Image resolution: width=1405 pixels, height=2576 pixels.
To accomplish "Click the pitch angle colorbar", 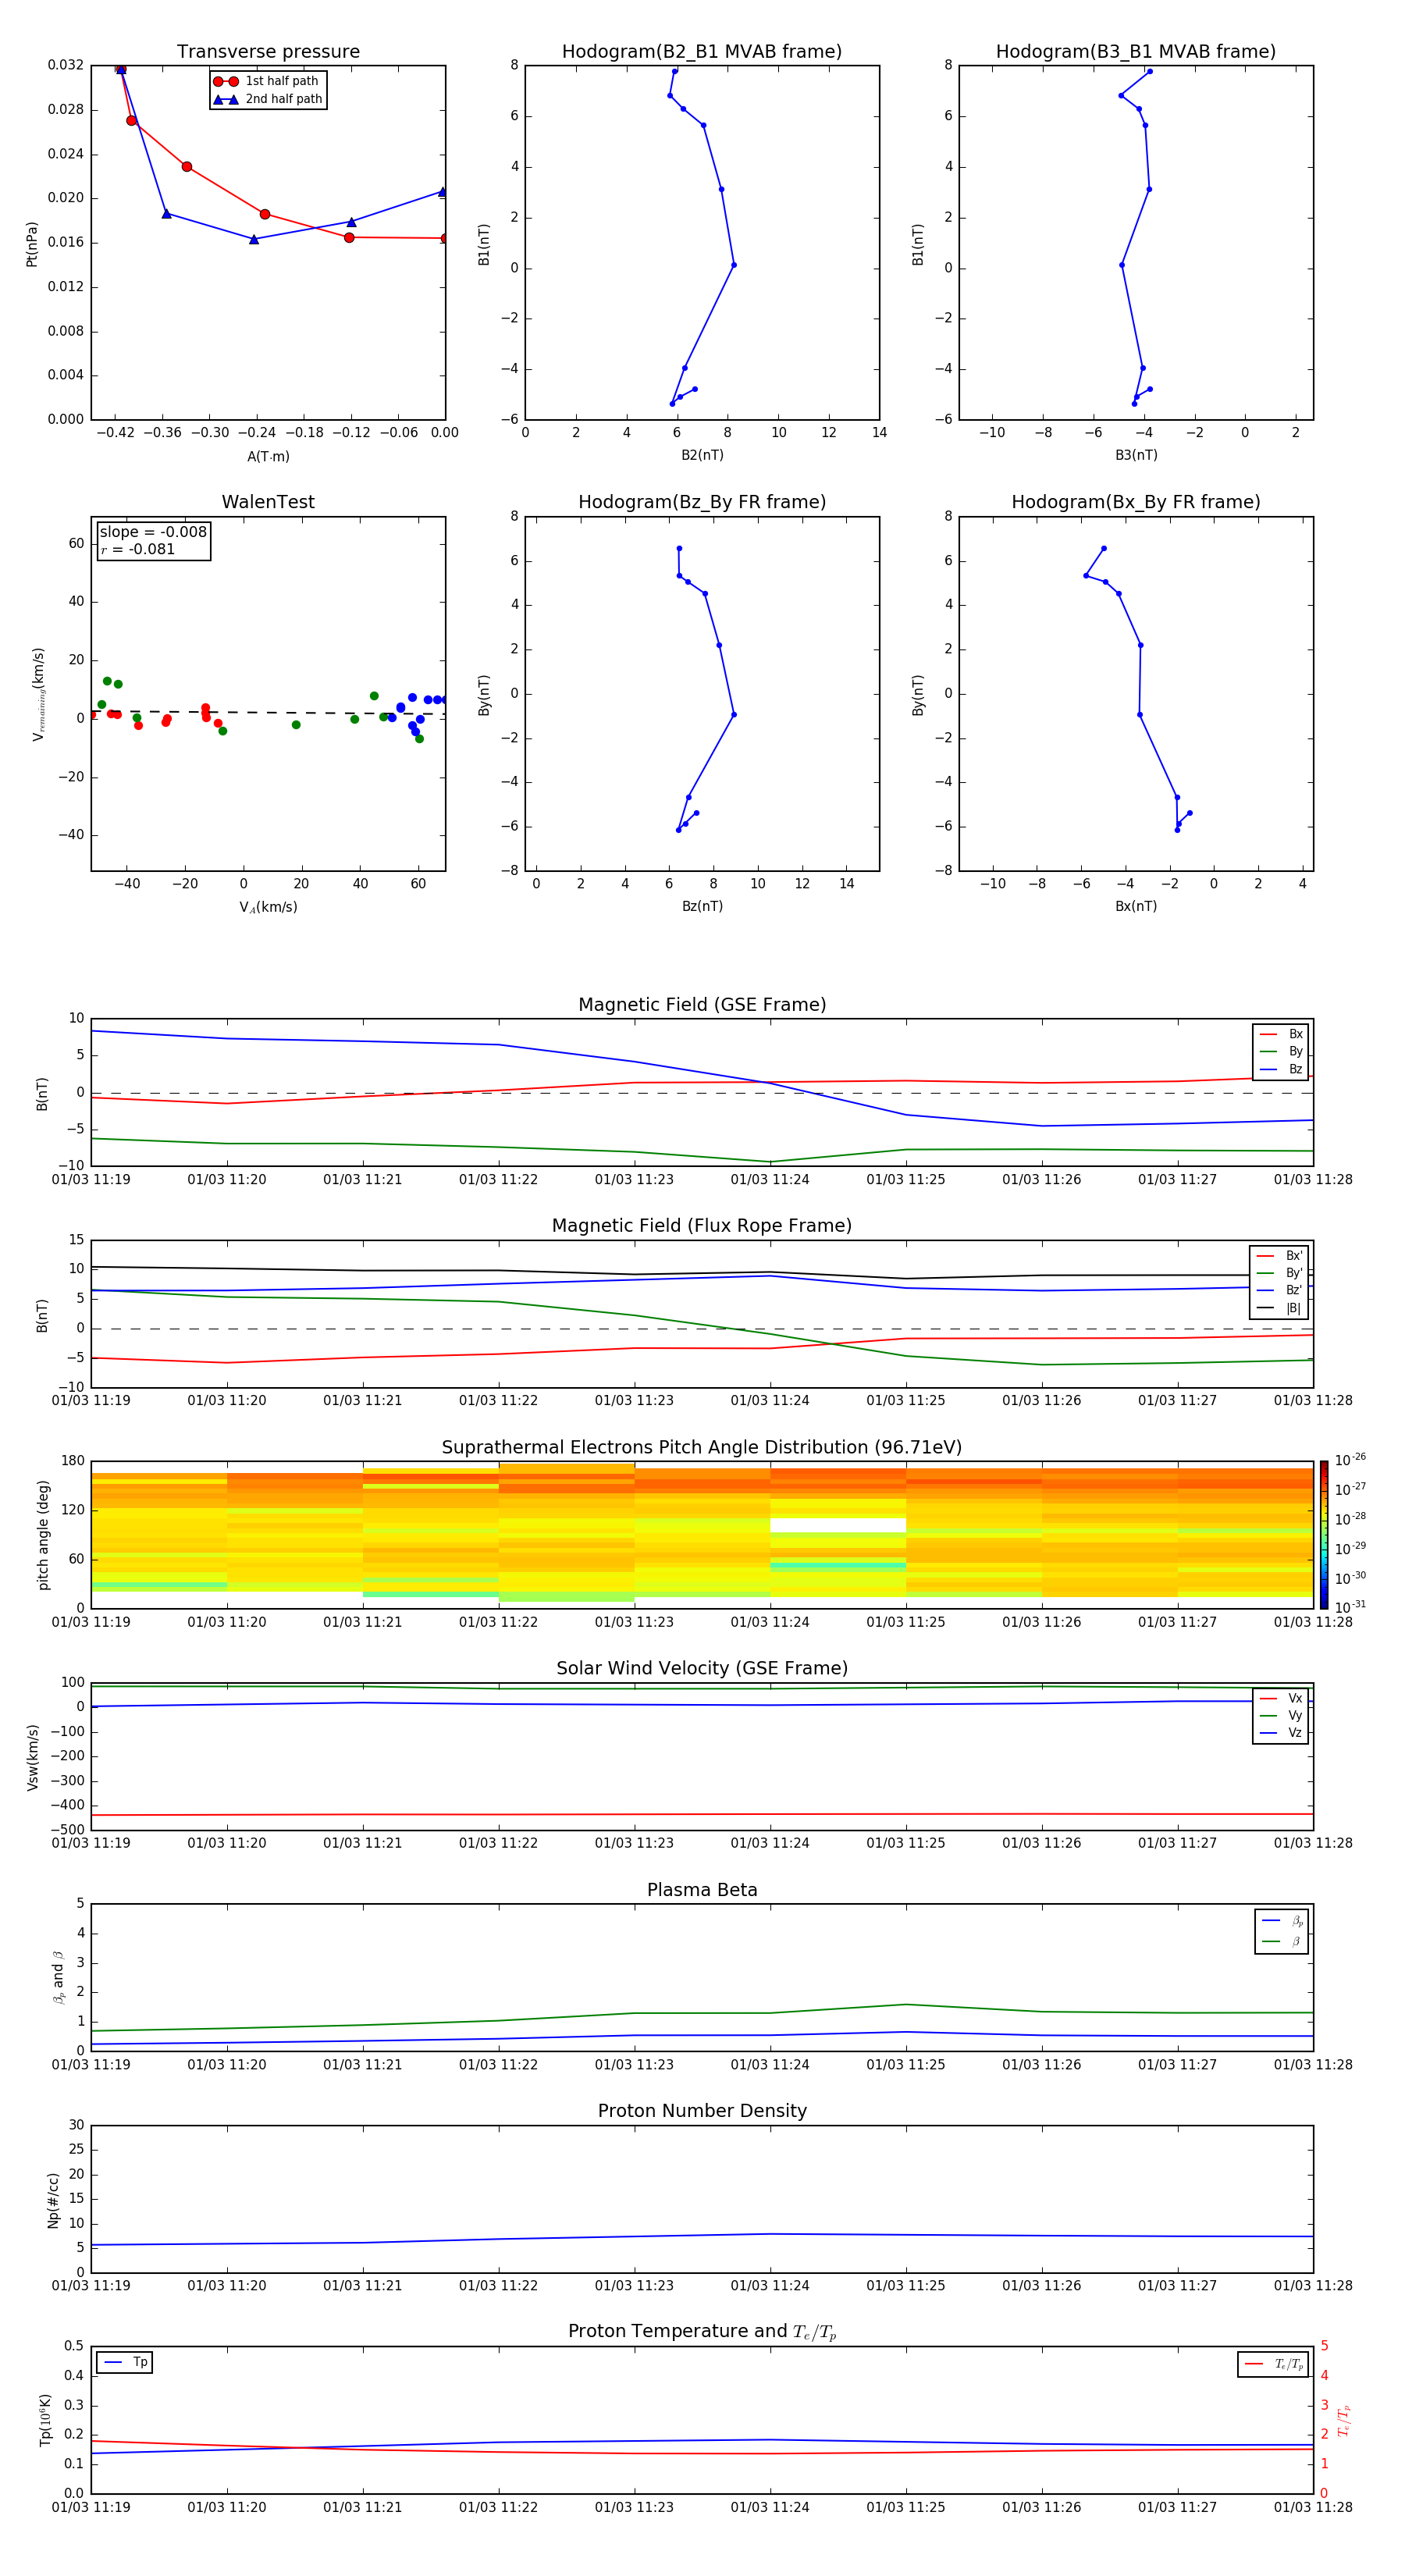I will pos(1324,1535).
